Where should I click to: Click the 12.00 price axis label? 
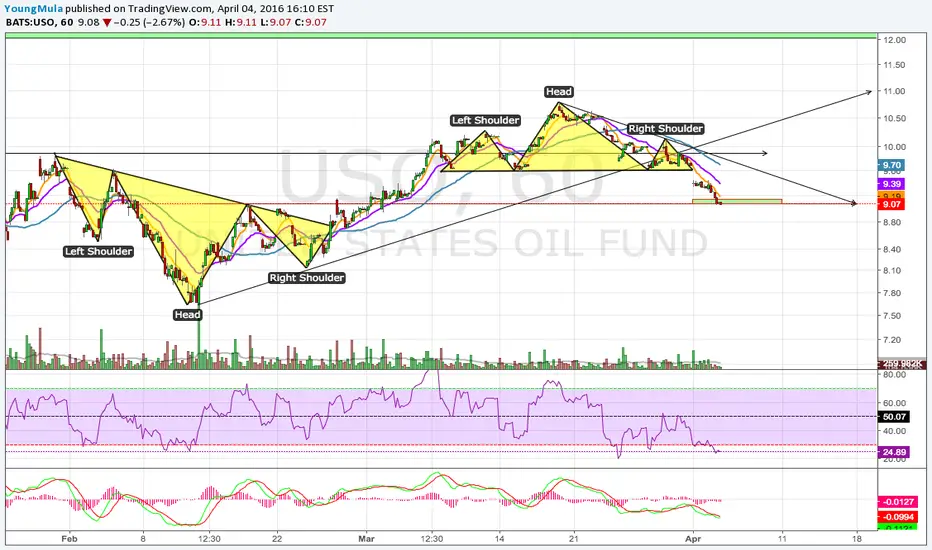pyautogui.click(x=895, y=40)
